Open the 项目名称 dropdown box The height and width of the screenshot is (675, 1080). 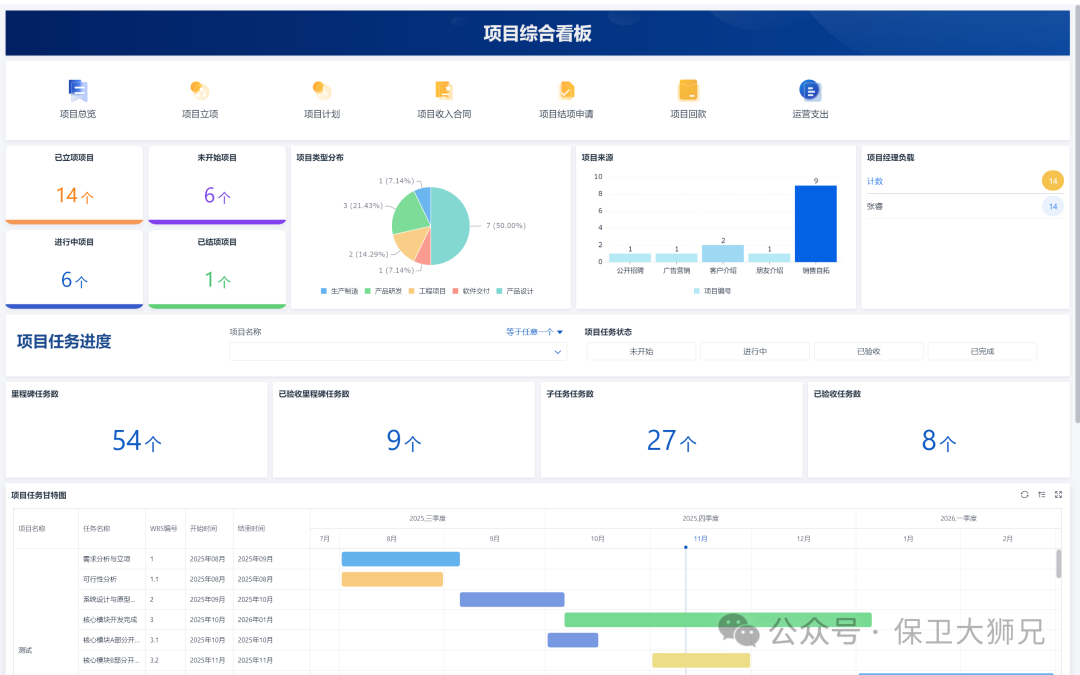click(x=397, y=352)
